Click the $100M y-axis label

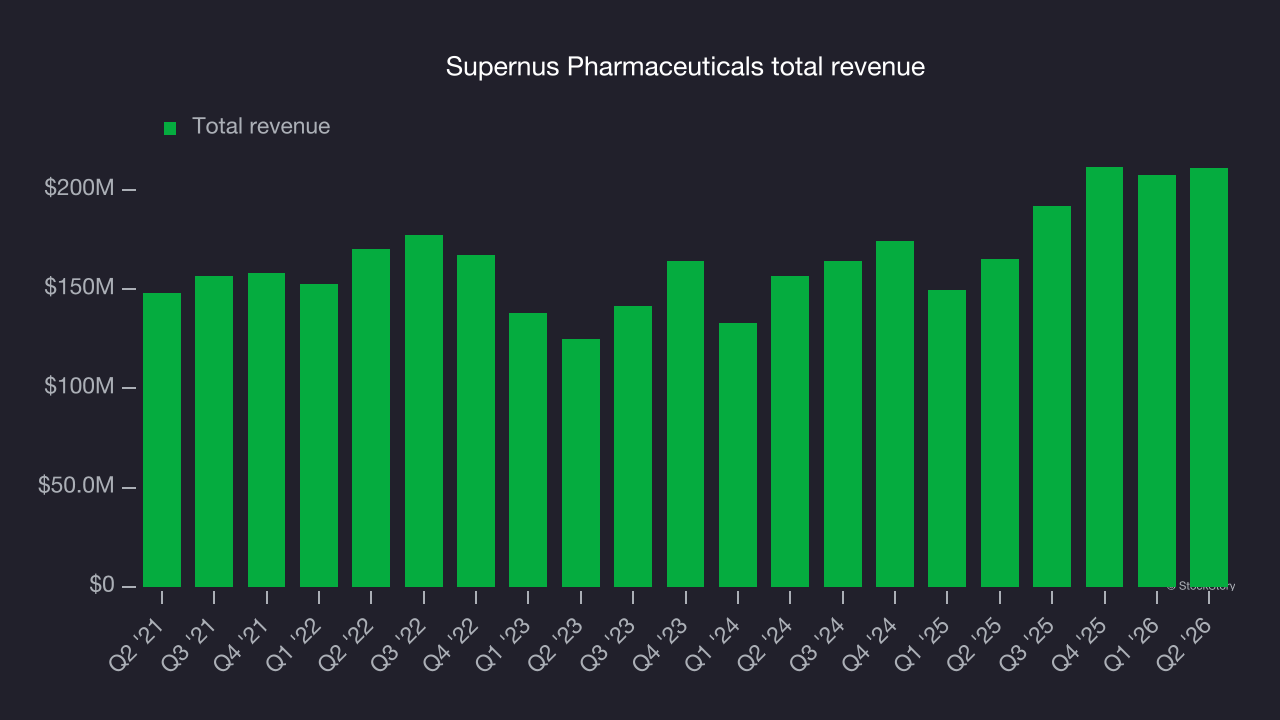[80, 387]
